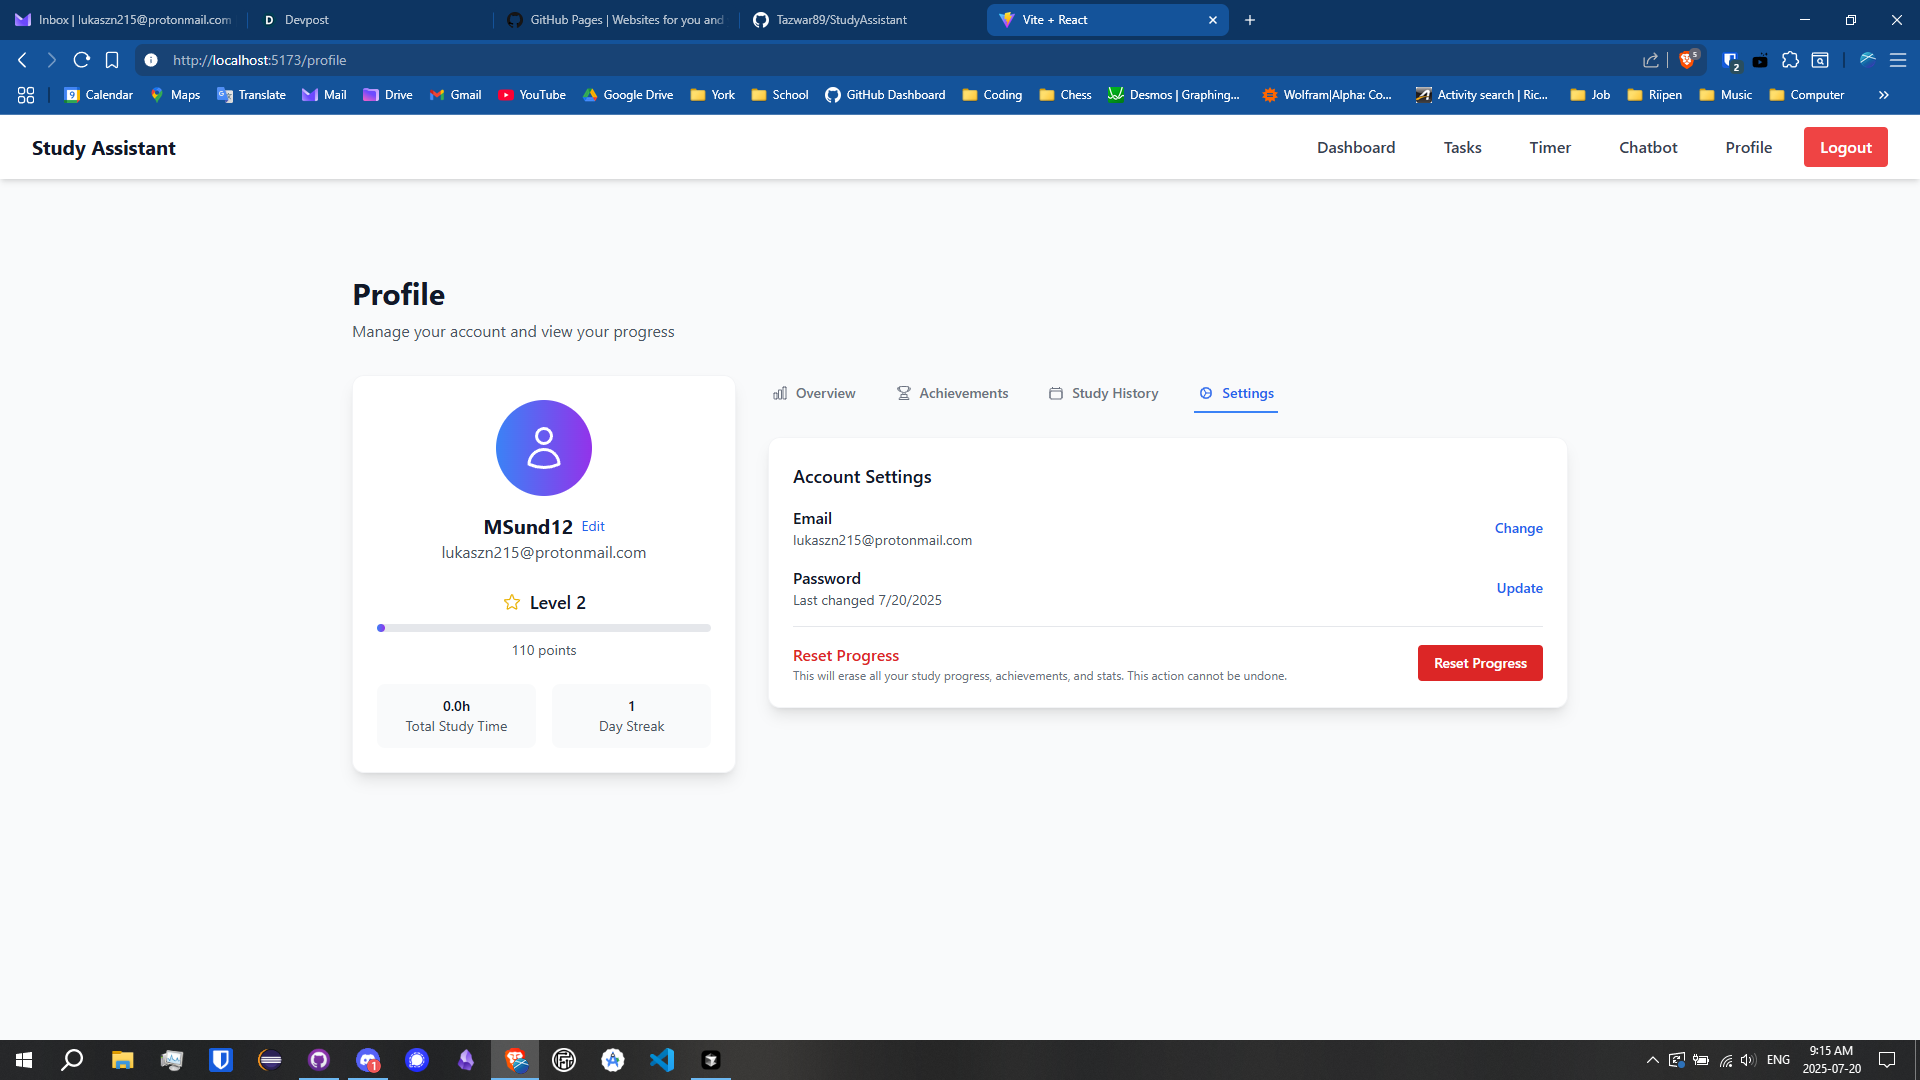Click the share page icon in address bar
The image size is (1920, 1080).
1650,60
